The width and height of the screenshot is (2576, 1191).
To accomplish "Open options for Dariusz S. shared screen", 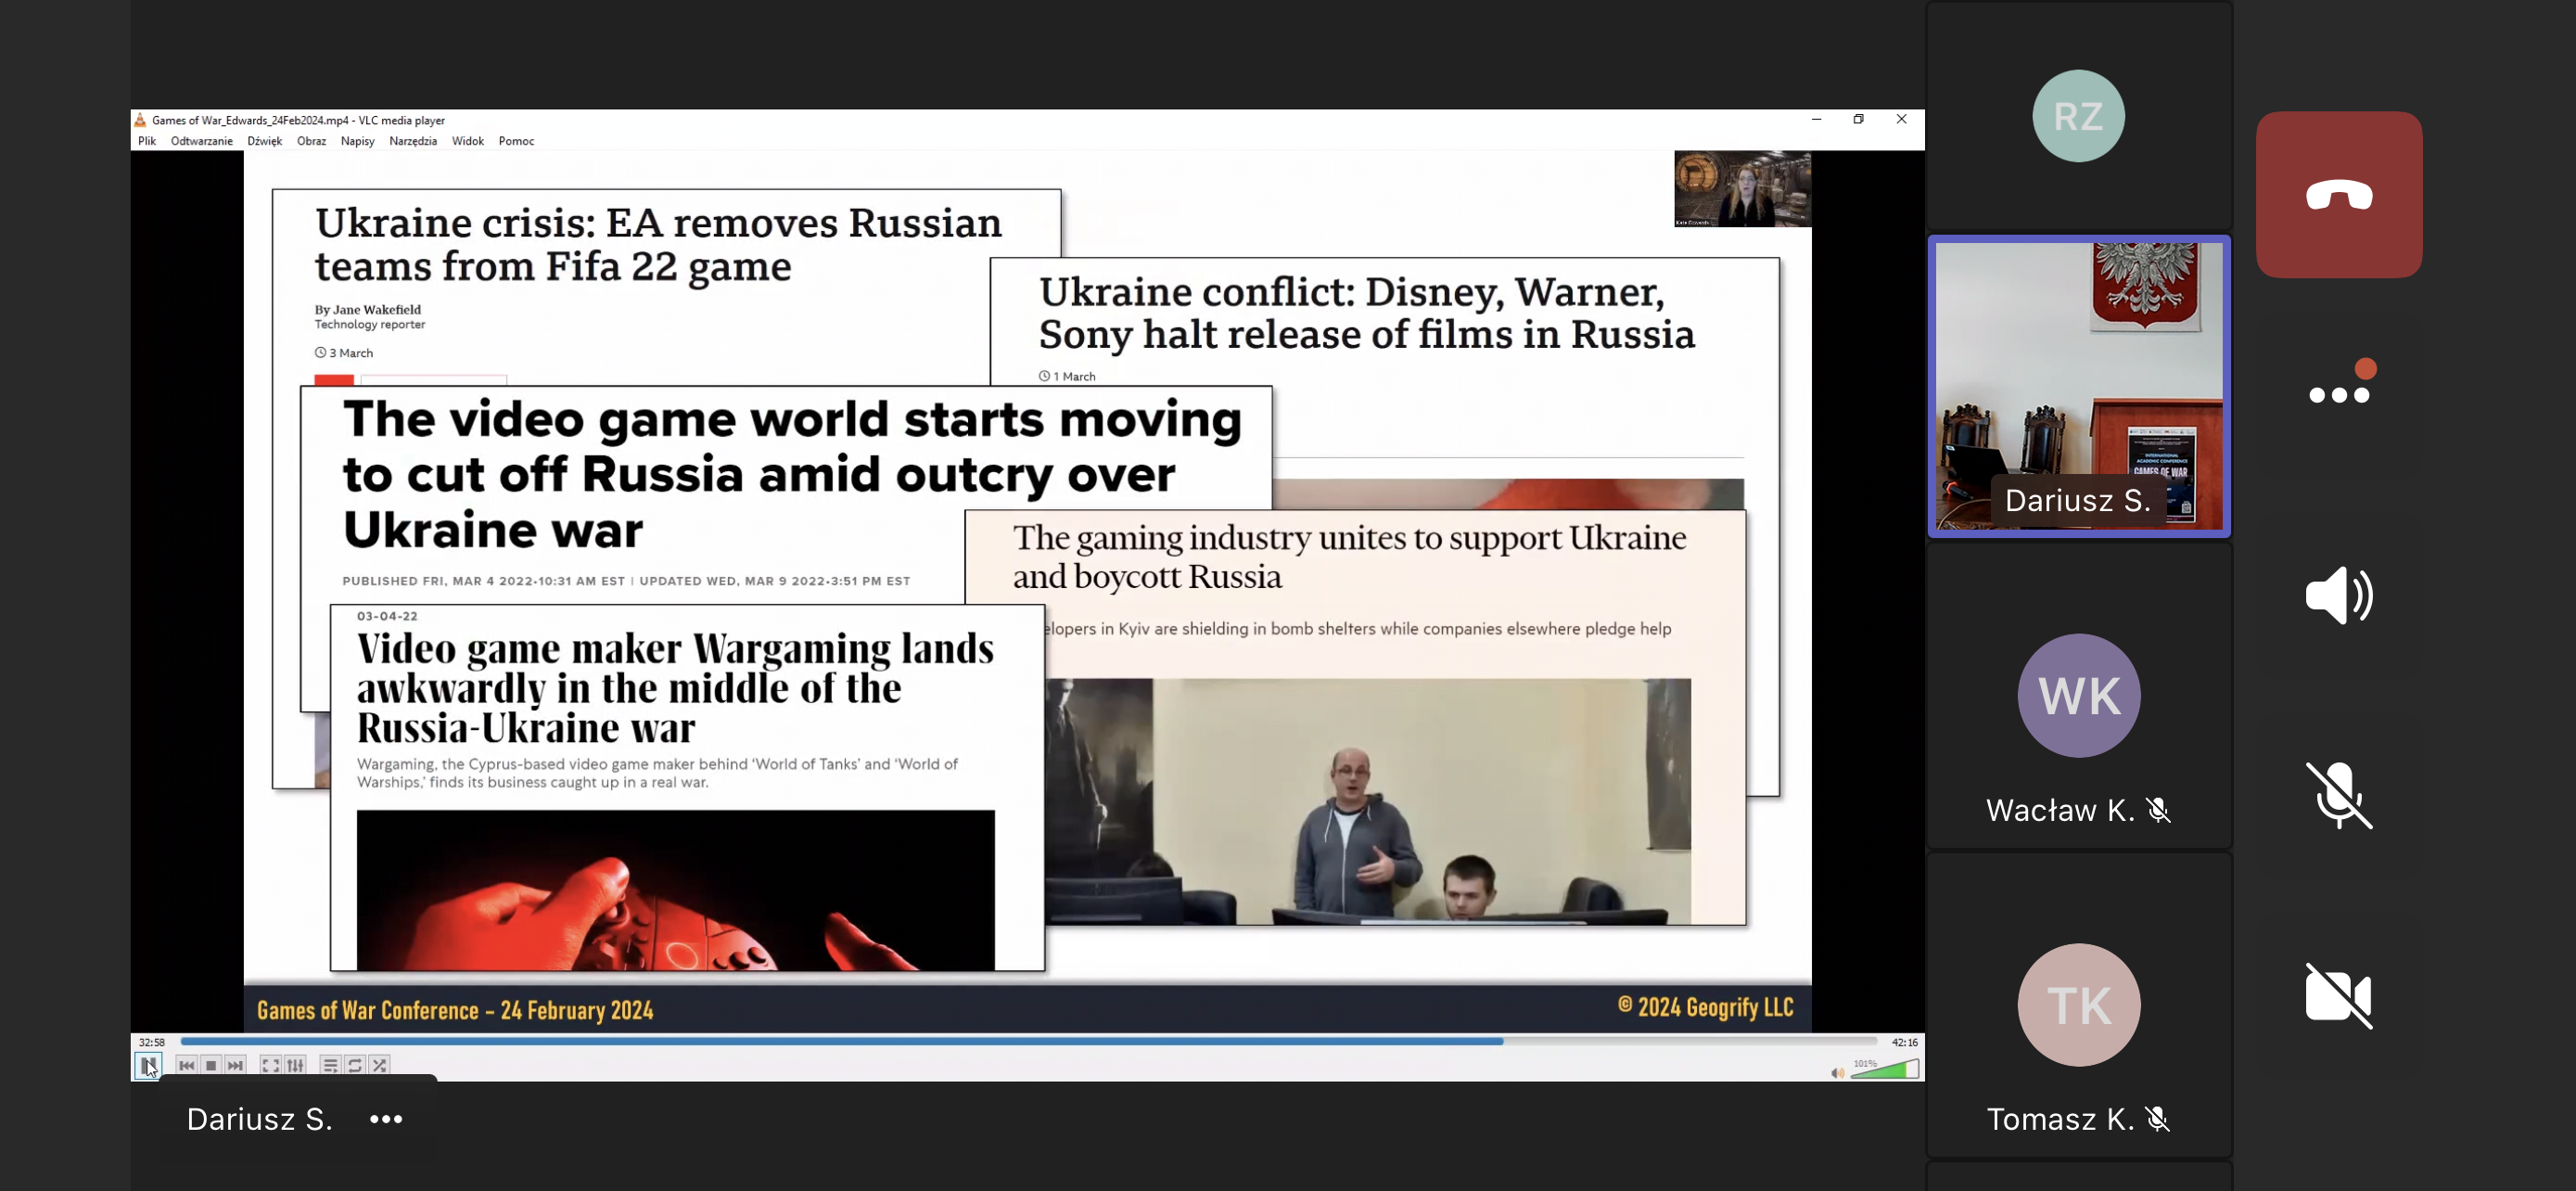I will click(x=386, y=1119).
